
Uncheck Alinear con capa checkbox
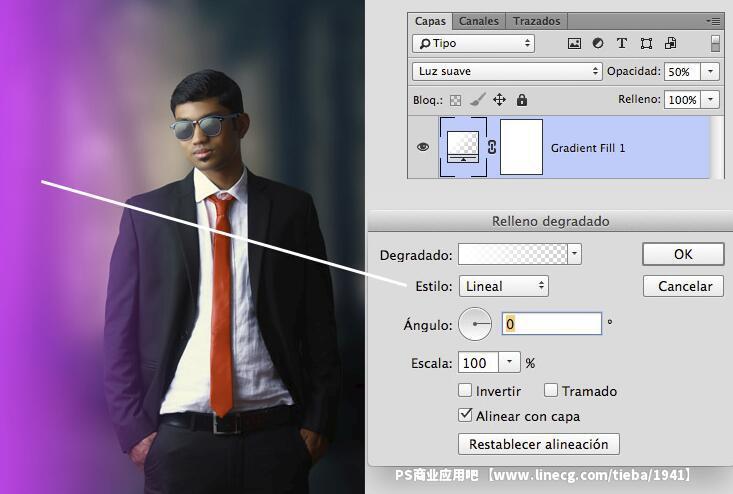465,415
